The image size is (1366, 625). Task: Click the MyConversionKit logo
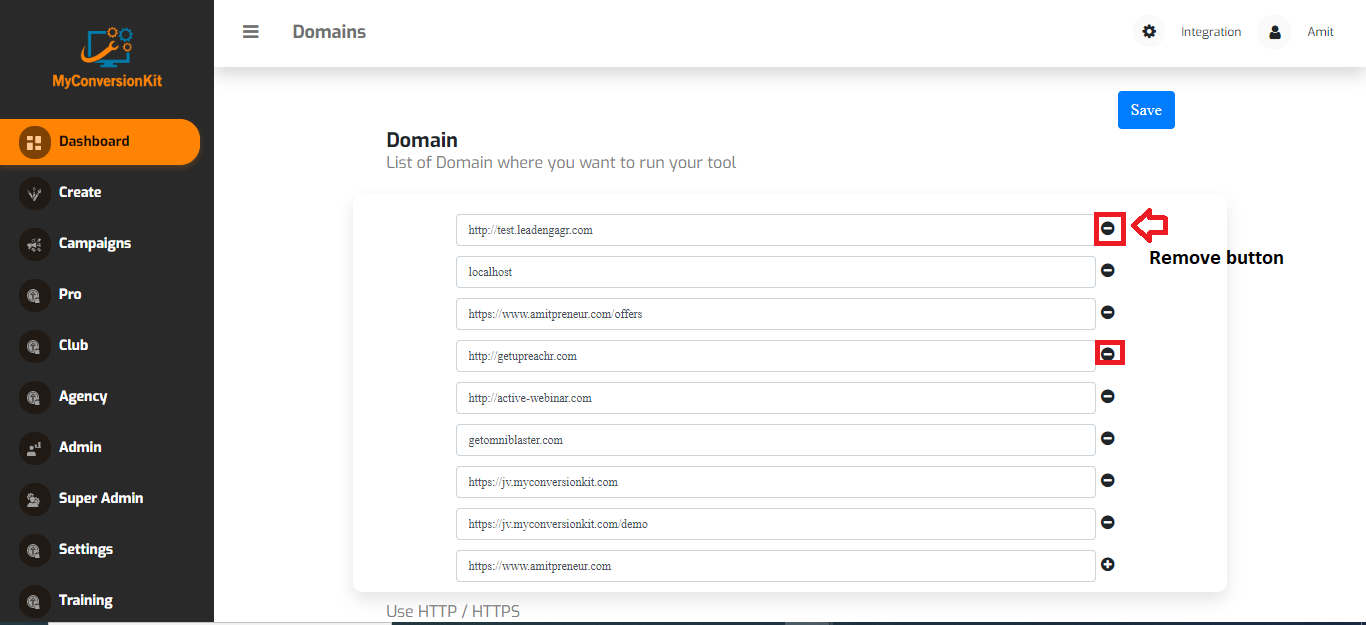pos(107,57)
